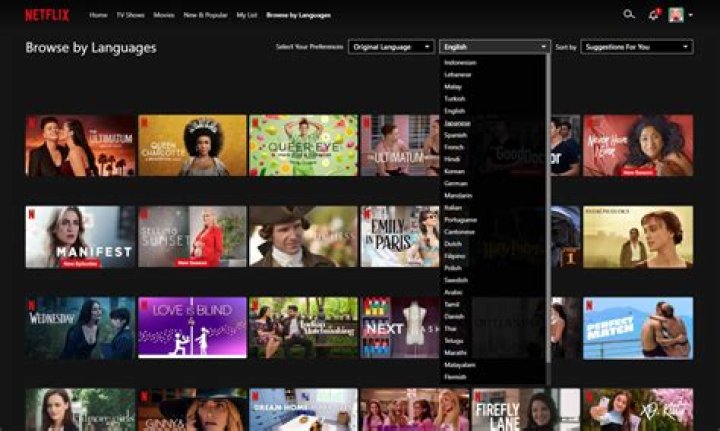Select Japanese from the language list
This screenshot has width=720, height=431.
456,123
